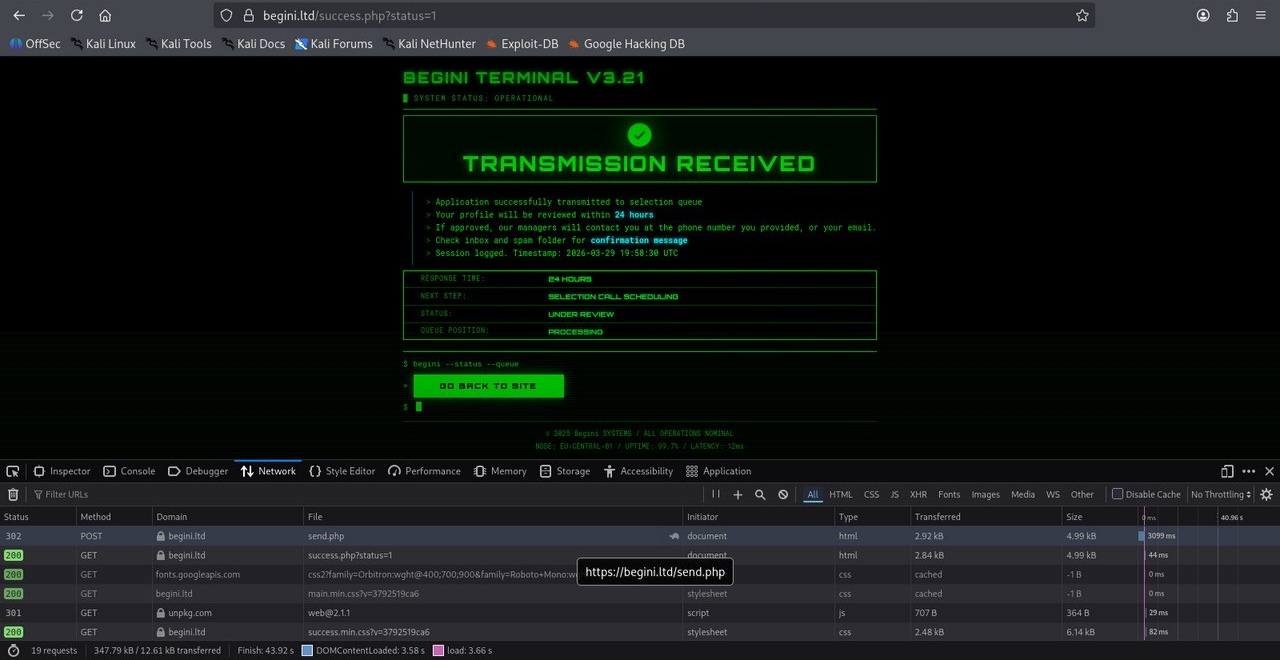Toggle responsive design mode icon
The image size is (1280, 660).
tap(1227, 471)
